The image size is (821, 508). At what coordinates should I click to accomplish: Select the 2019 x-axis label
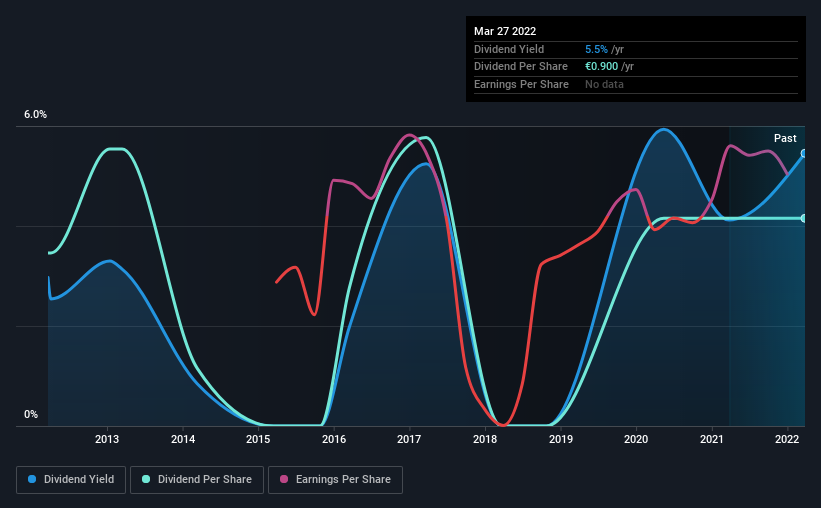click(x=561, y=439)
